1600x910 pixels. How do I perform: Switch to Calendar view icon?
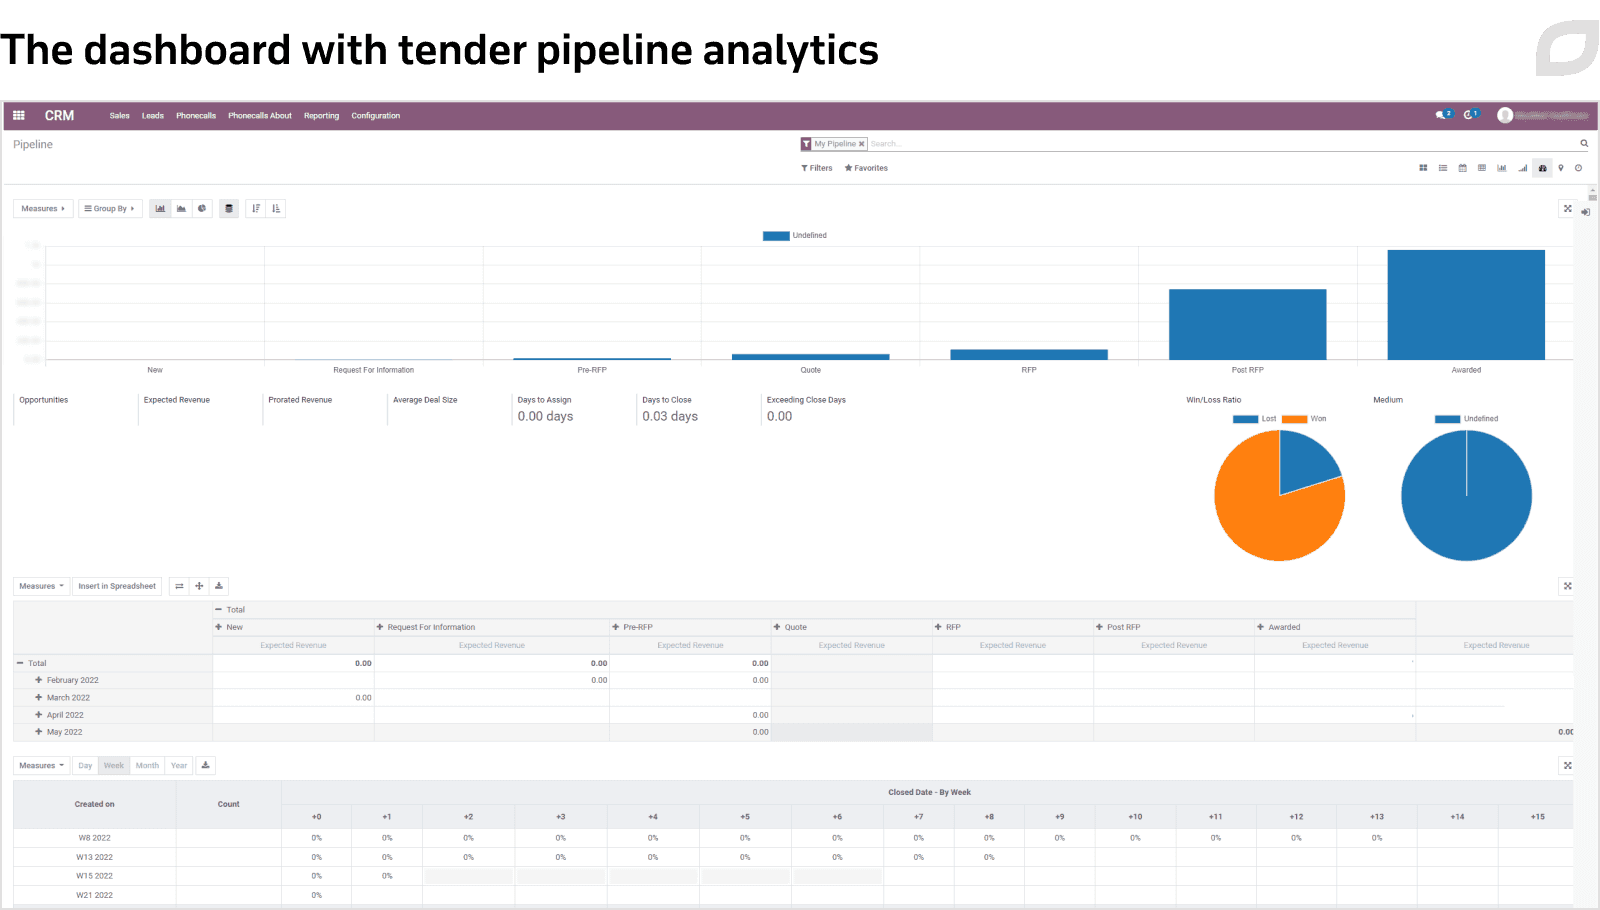pos(1462,168)
